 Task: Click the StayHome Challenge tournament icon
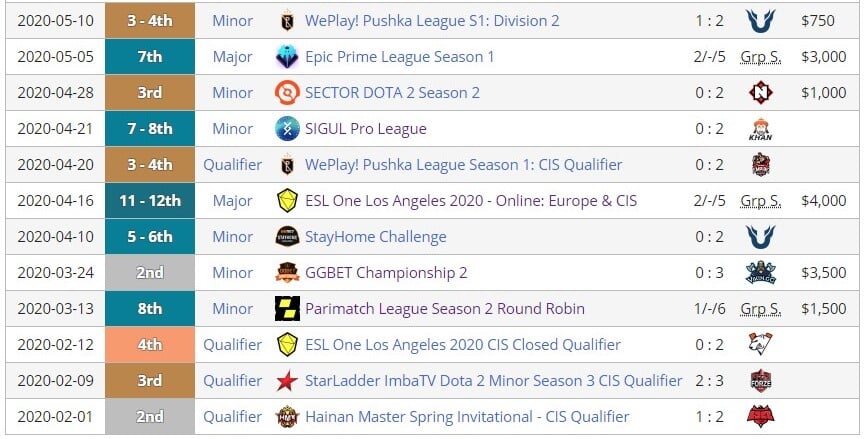coord(287,236)
